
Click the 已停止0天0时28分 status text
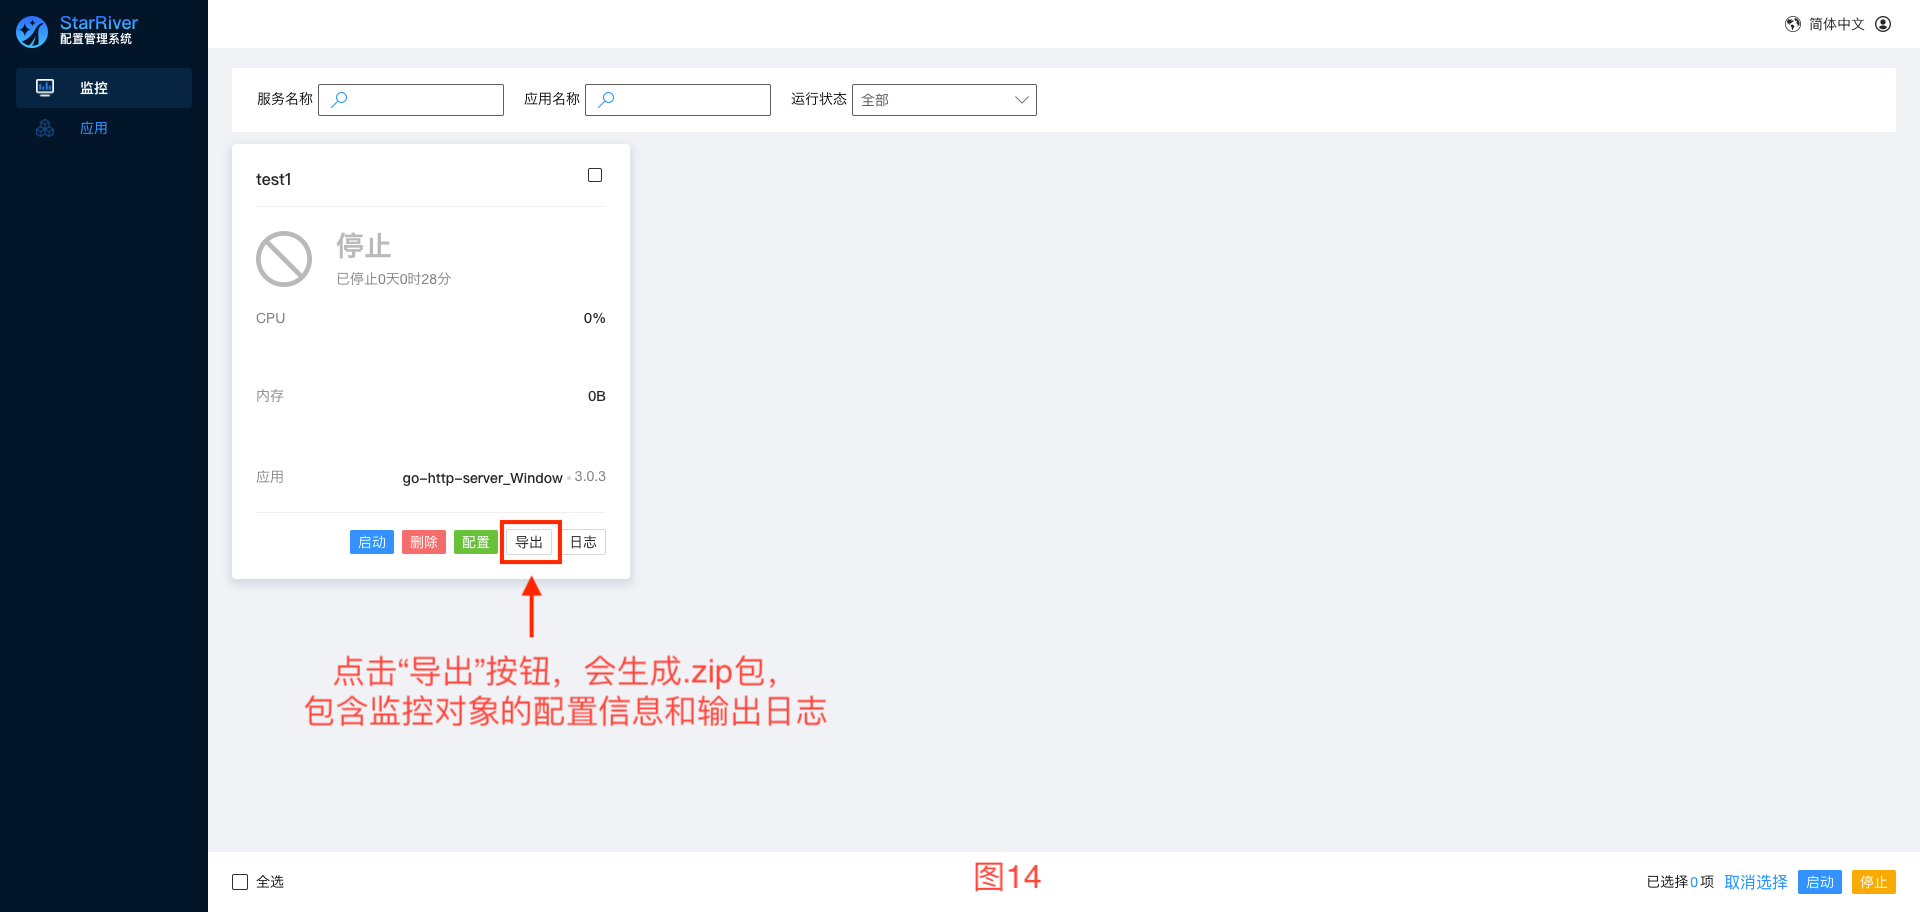click(394, 279)
